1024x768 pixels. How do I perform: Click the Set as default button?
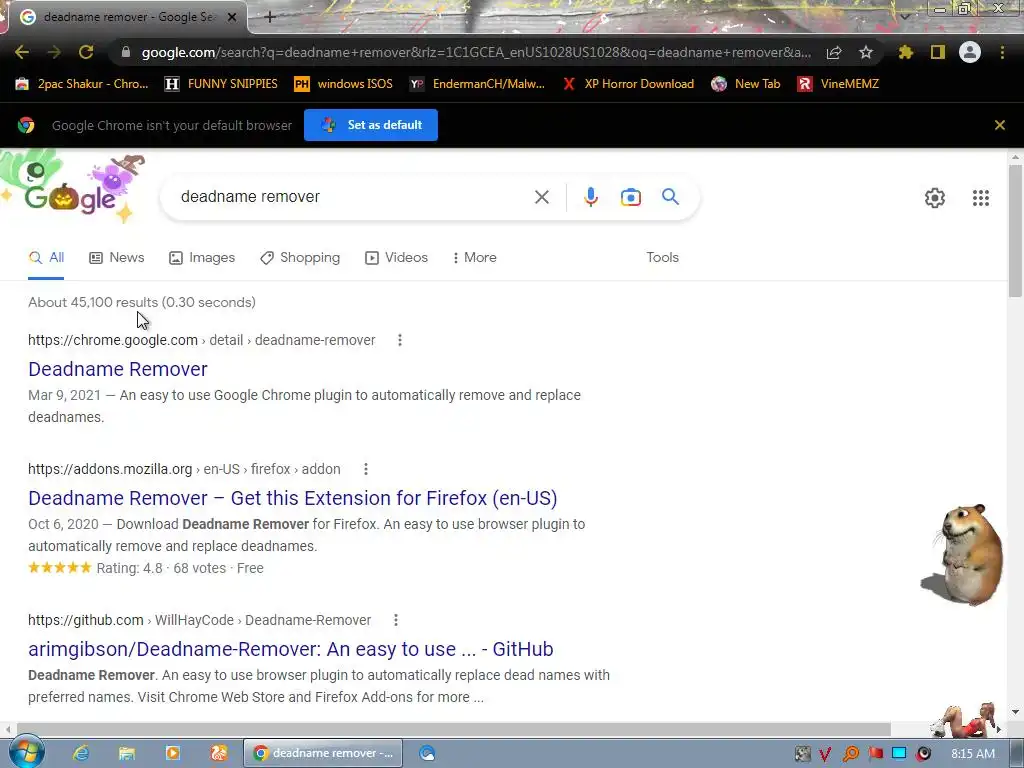371,125
